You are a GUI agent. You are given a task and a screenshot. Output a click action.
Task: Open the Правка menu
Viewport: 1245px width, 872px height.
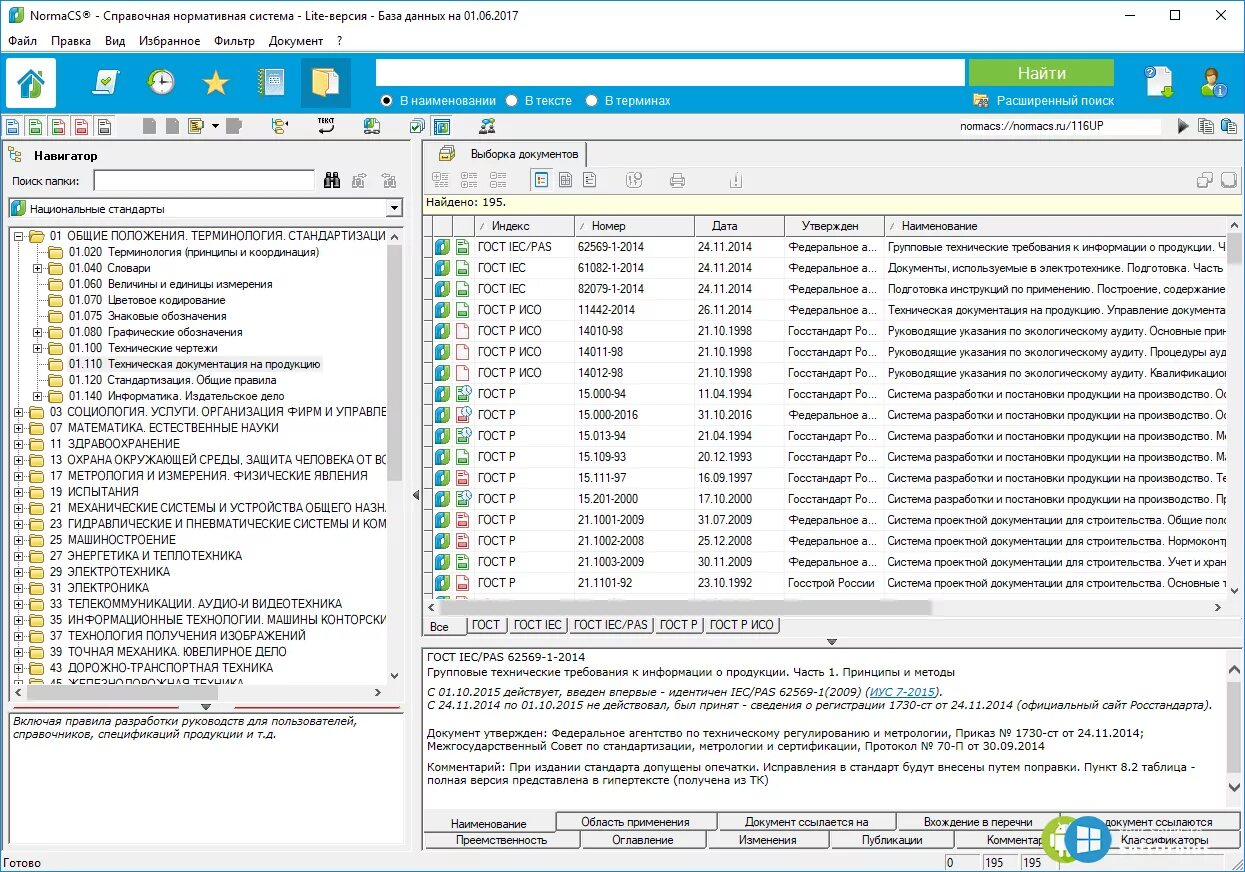70,41
